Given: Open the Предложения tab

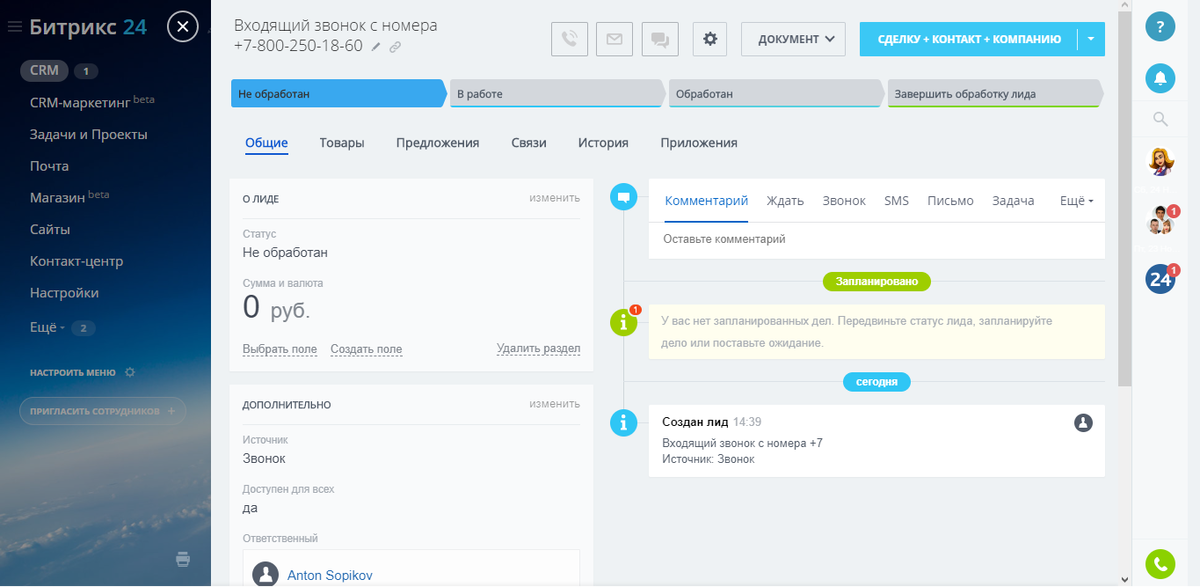Looking at the screenshot, I should pyautogui.click(x=438, y=143).
